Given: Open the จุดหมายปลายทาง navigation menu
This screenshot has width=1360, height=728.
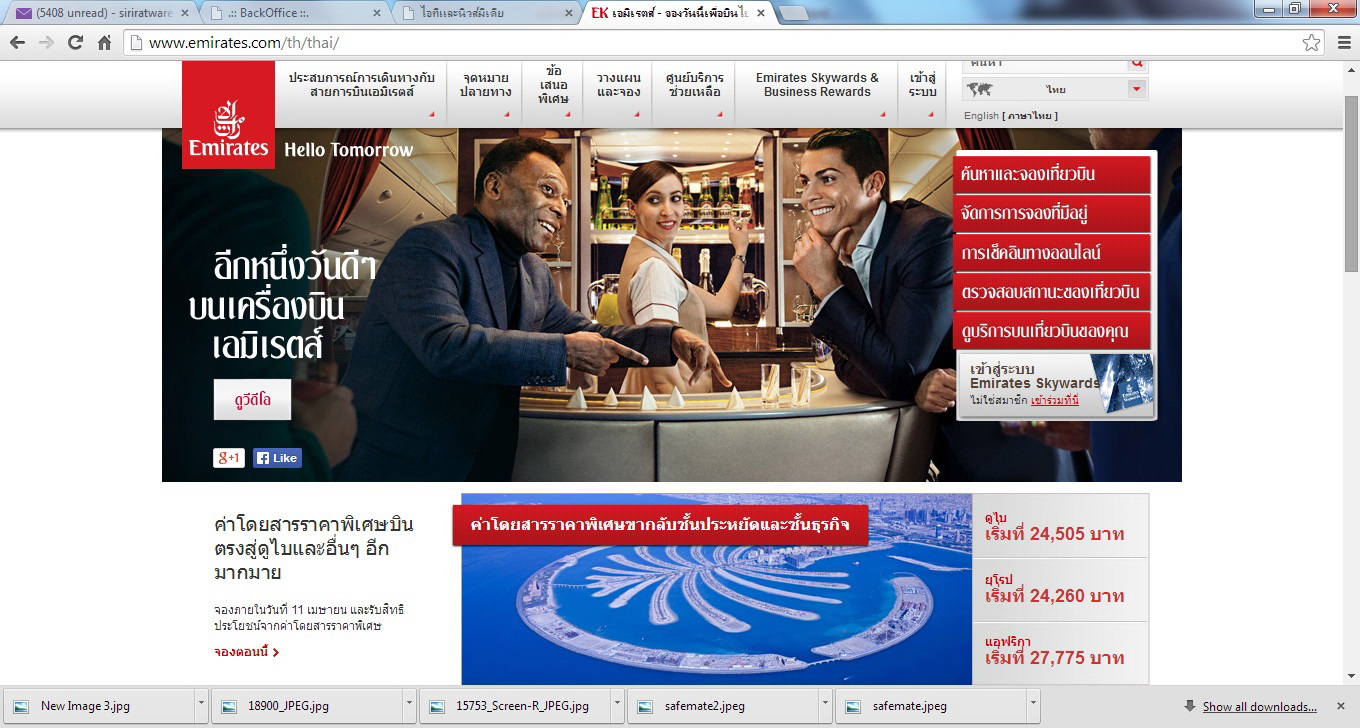Looking at the screenshot, I should [x=485, y=92].
